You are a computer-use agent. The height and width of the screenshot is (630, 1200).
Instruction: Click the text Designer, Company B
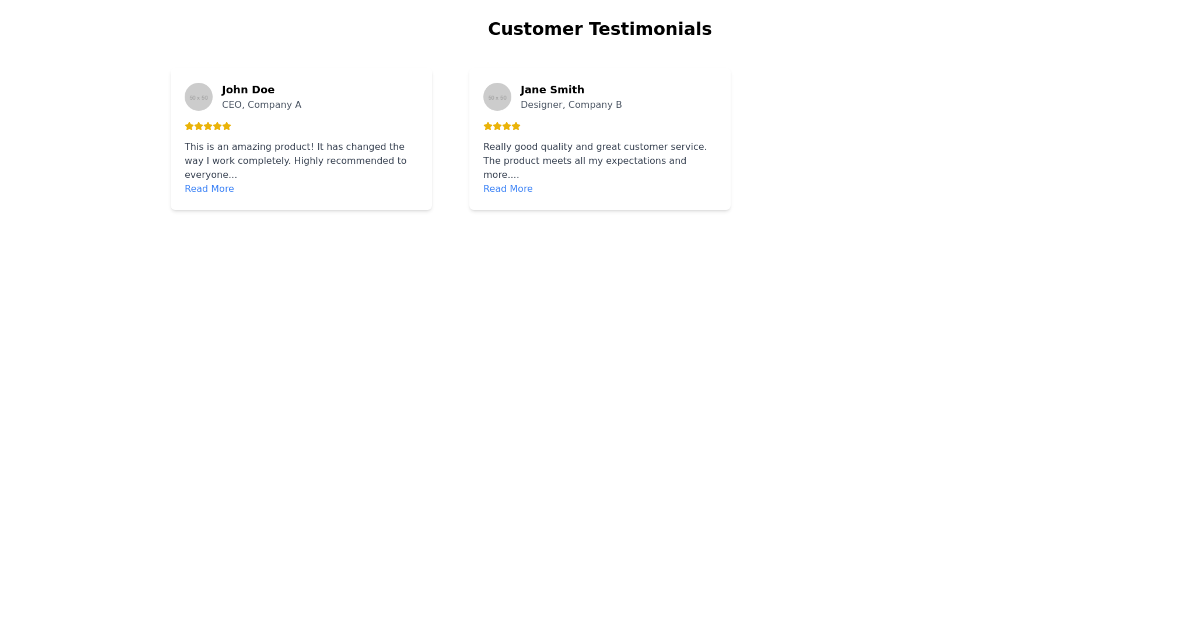coord(571,104)
